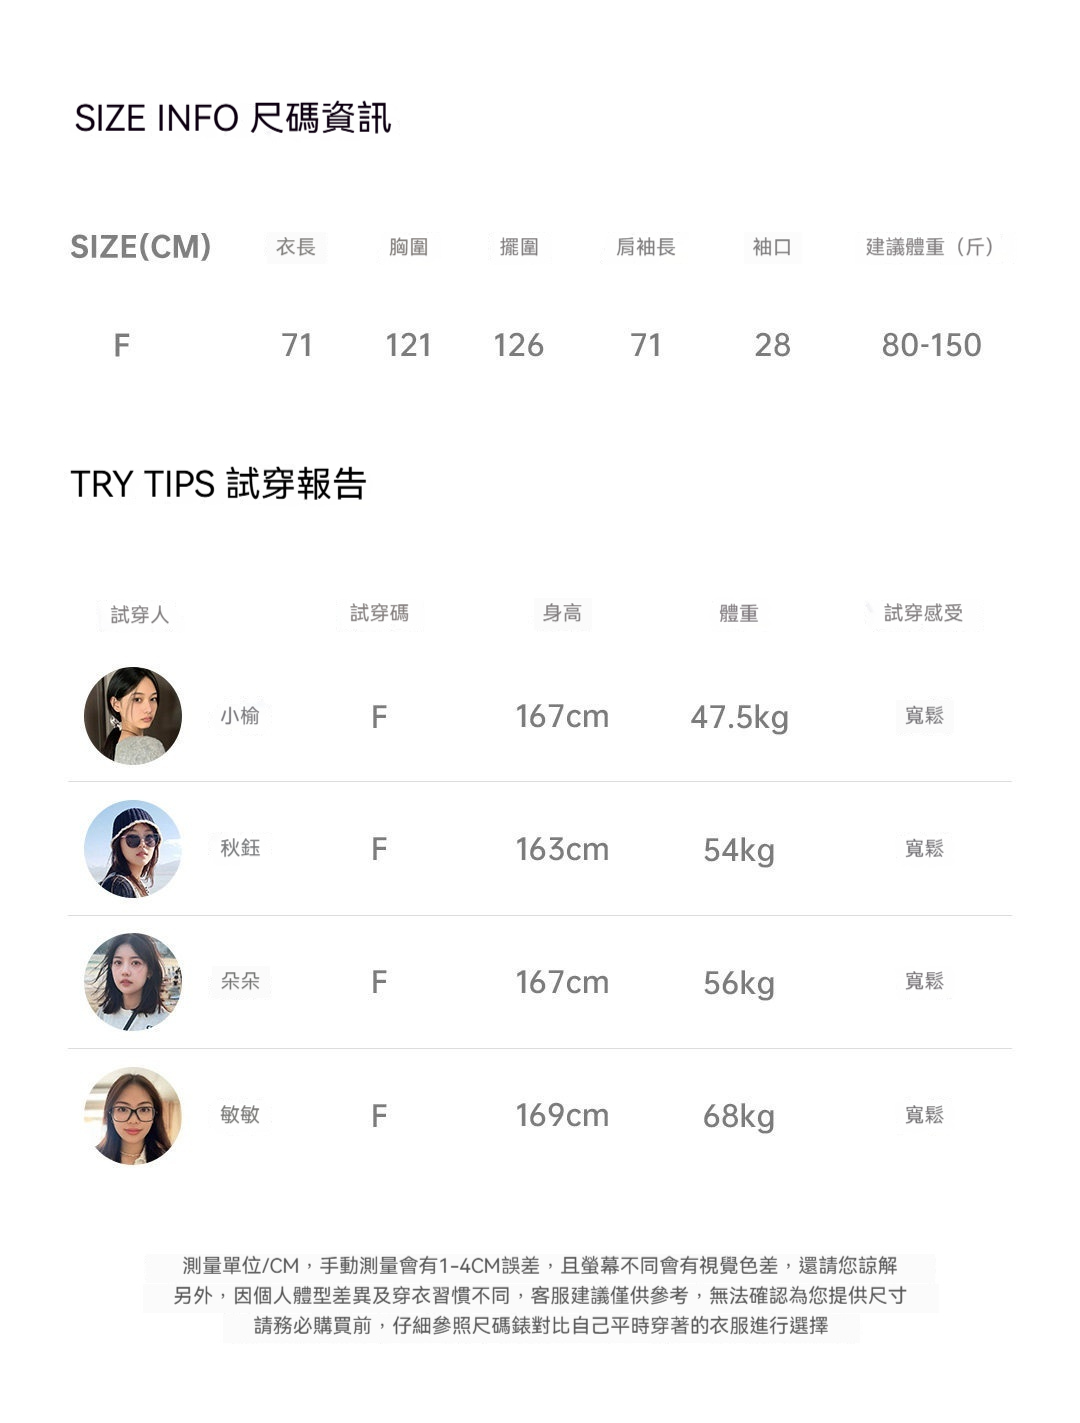
Task: Click the TRY TIPS 試穿報告 heading
Action: pyautogui.click(x=218, y=484)
